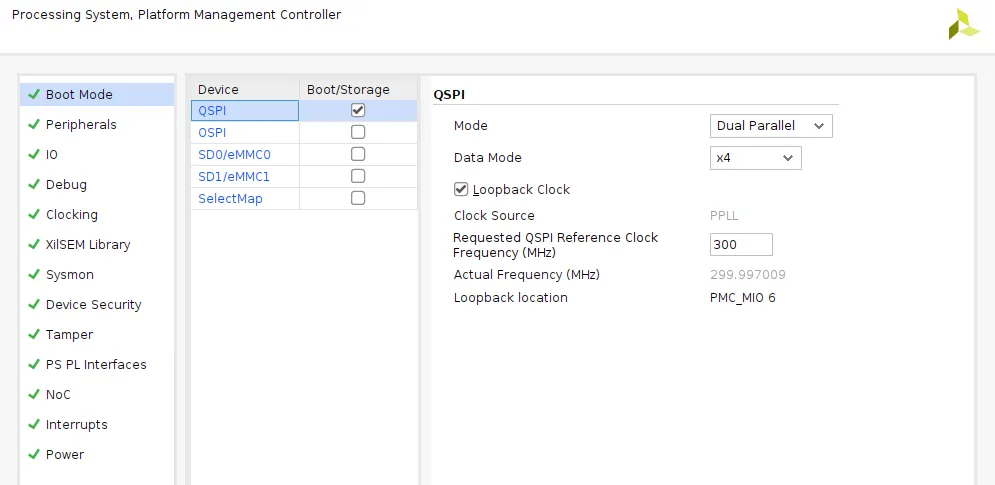Click the QSPI reference clock frequency field
Viewport: 995px width, 485px height.
[740, 245]
